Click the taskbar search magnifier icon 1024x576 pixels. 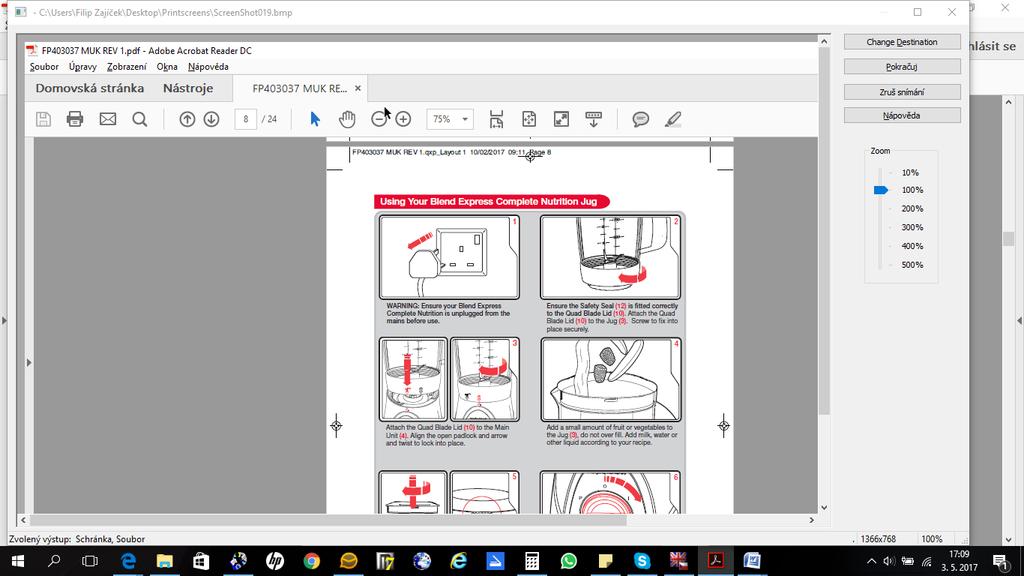tap(54, 561)
